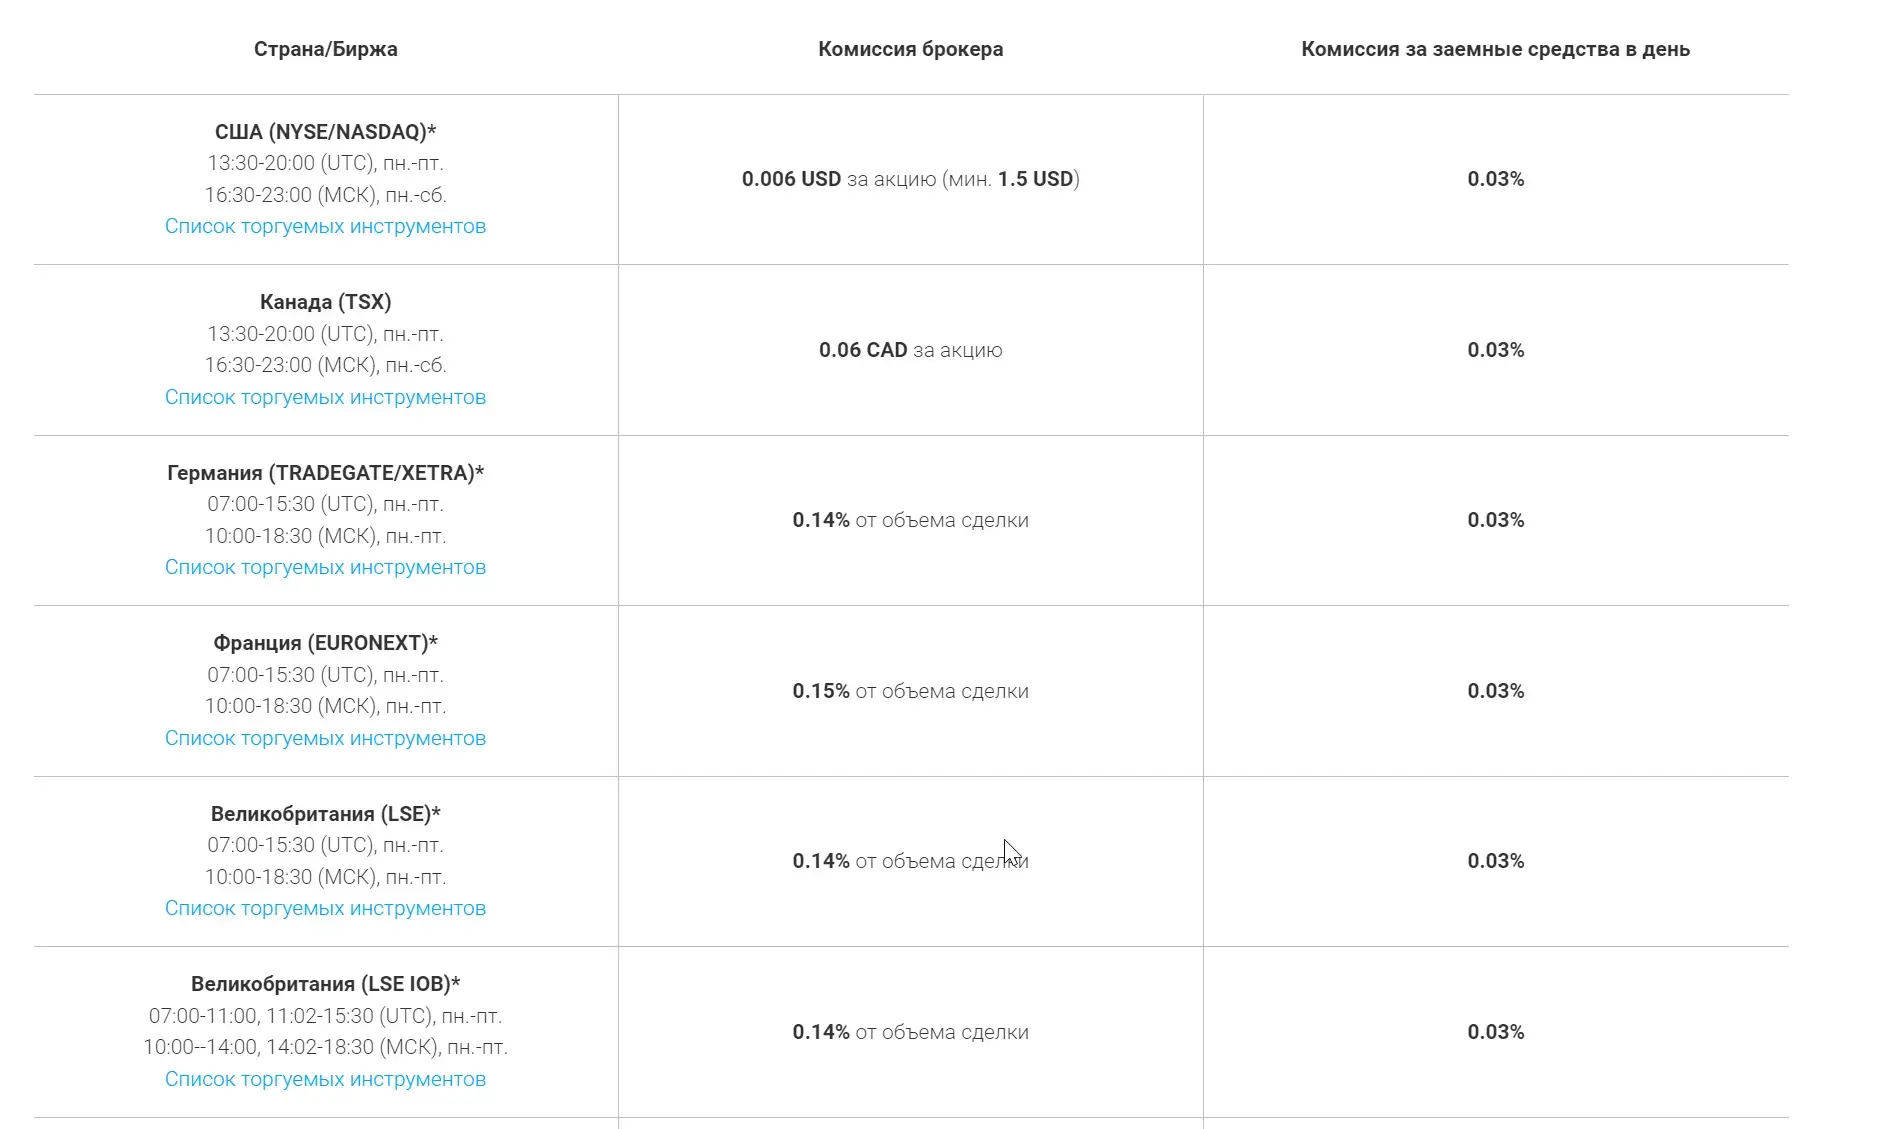Open instruments list link for США NYSE/NASDAQ
The height and width of the screenshot is (1129, 1898).
325,226
